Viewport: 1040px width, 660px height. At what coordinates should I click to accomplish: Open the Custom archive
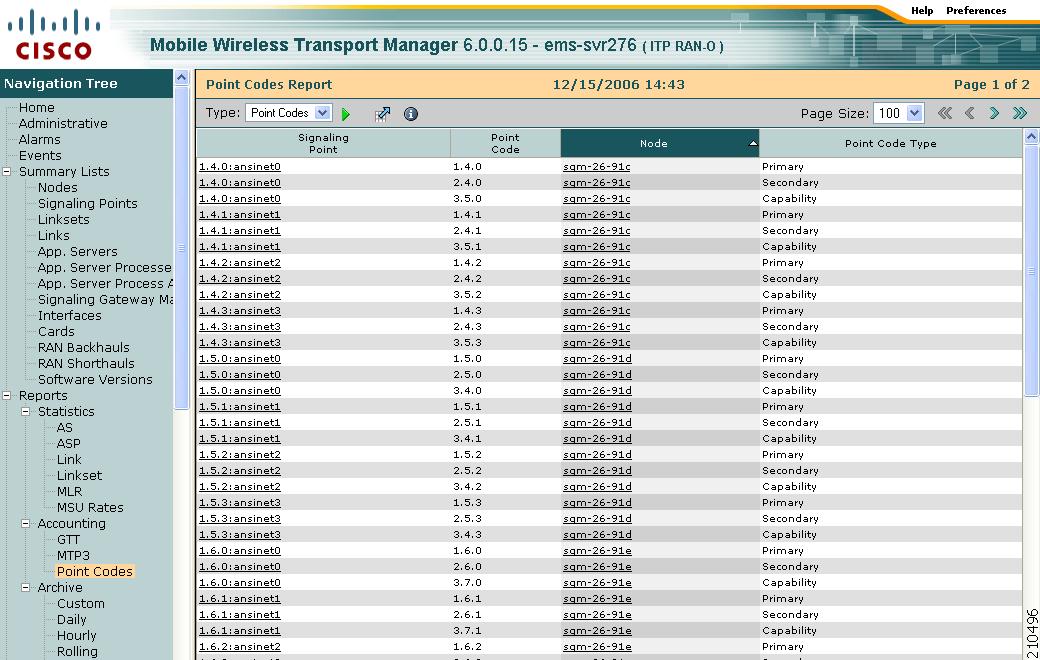click(81, 604)
